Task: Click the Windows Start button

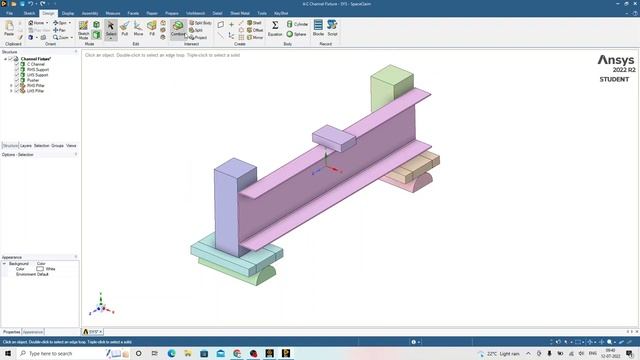Action: 8,353
